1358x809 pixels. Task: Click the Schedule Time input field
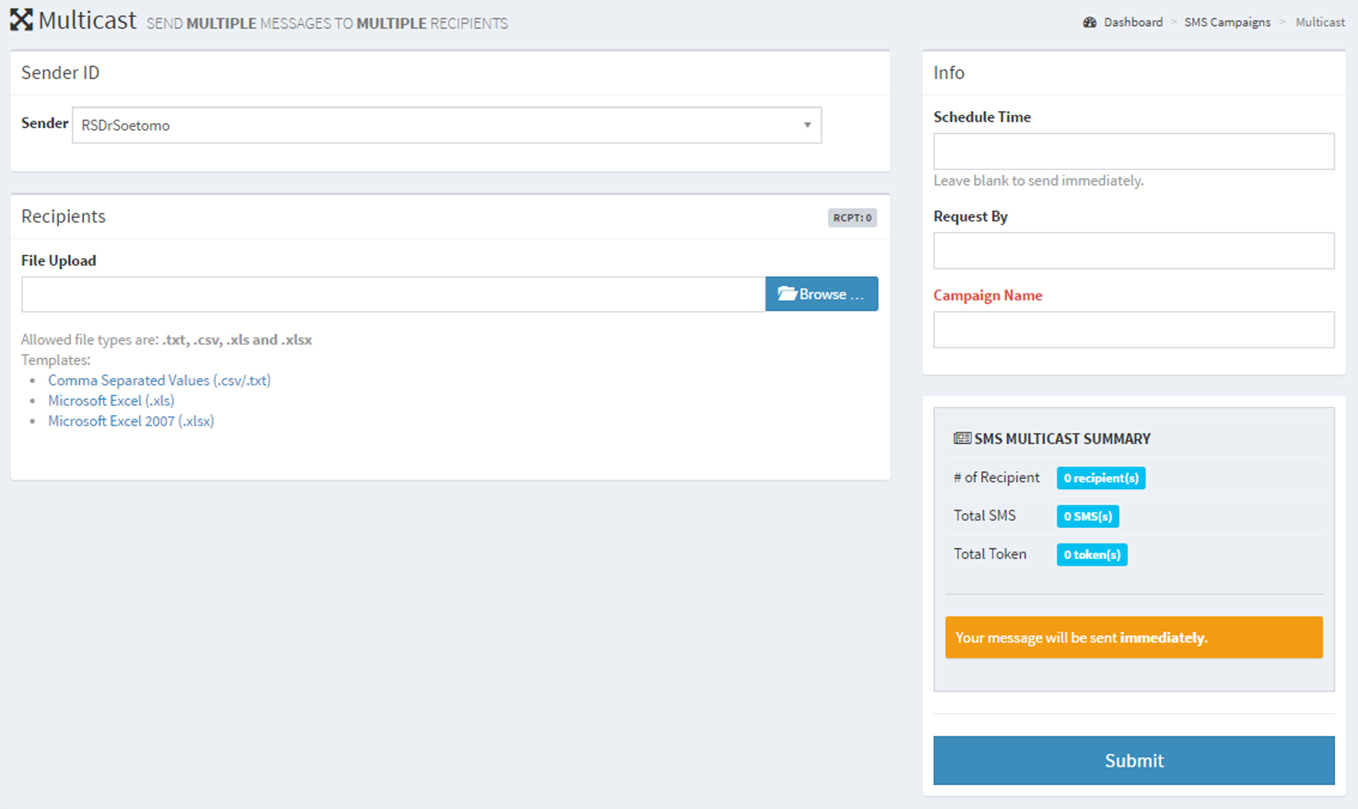(x=1133, y=152)
